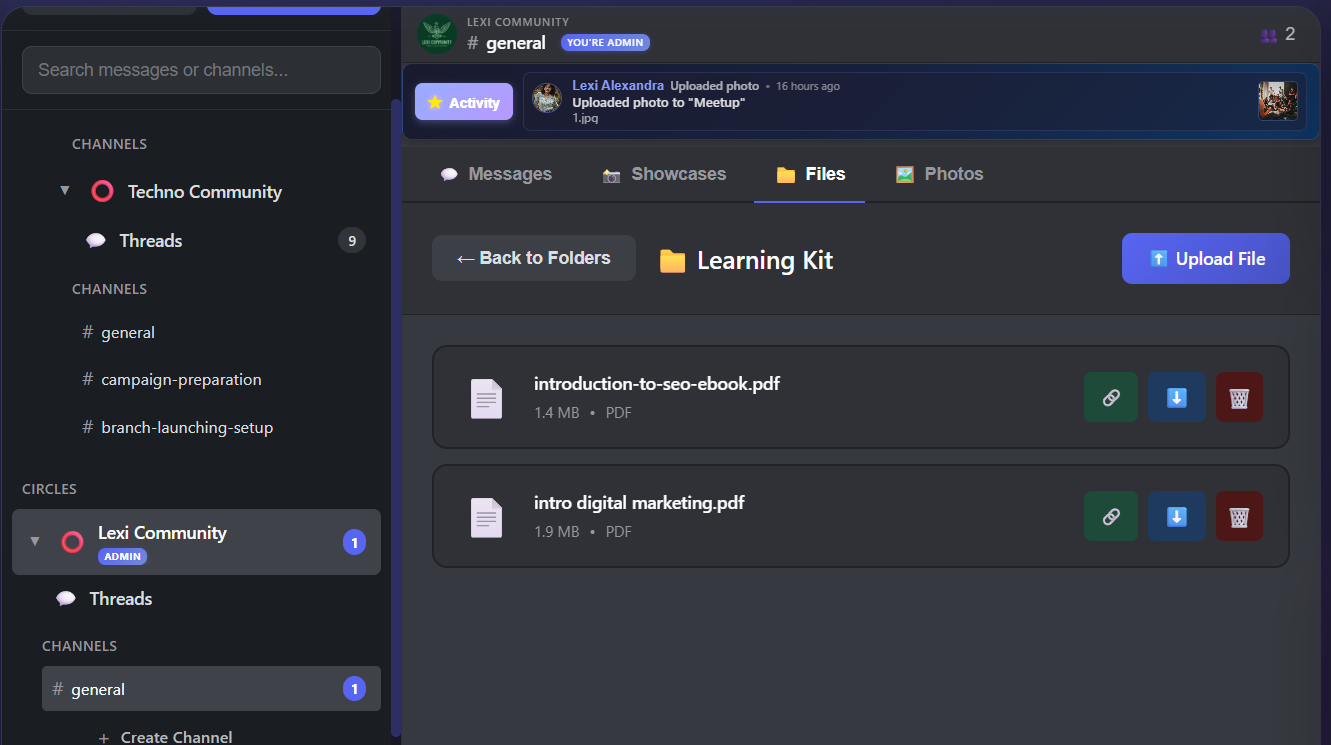This screenshot has width=1331, height=745.
Task: Open the Messages tab
Action: 496,173
